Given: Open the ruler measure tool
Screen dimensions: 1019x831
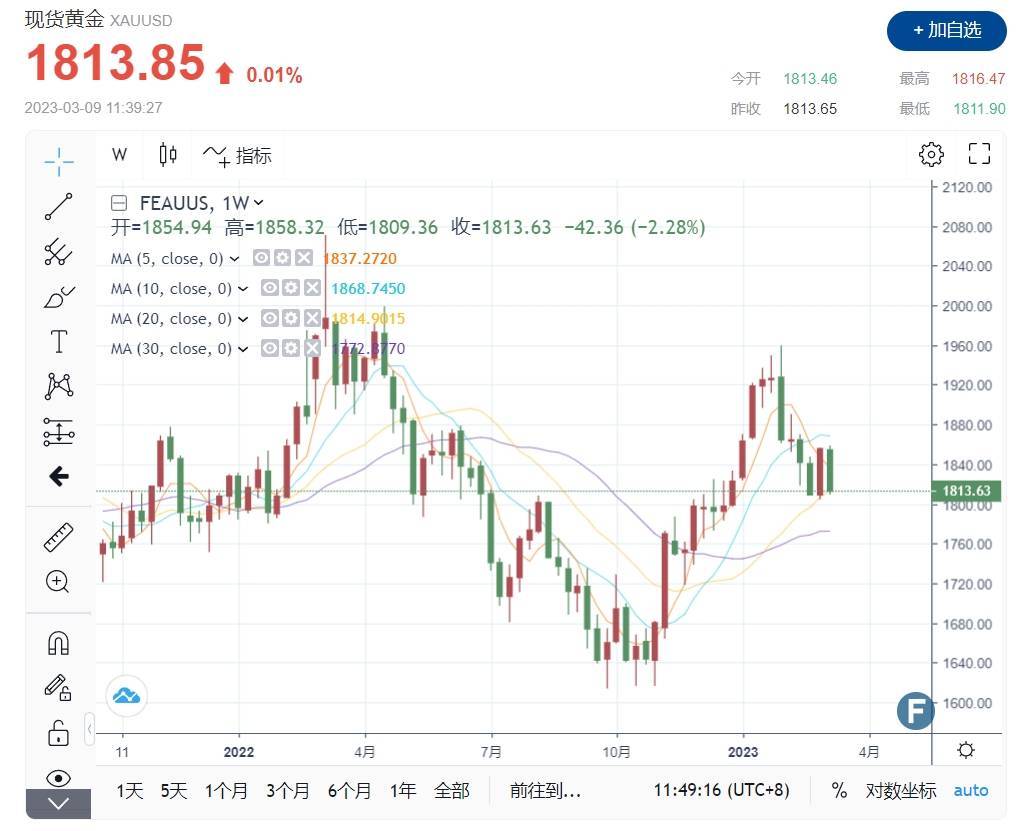Looking at the screenshot, I should click(x=59, y=538).
